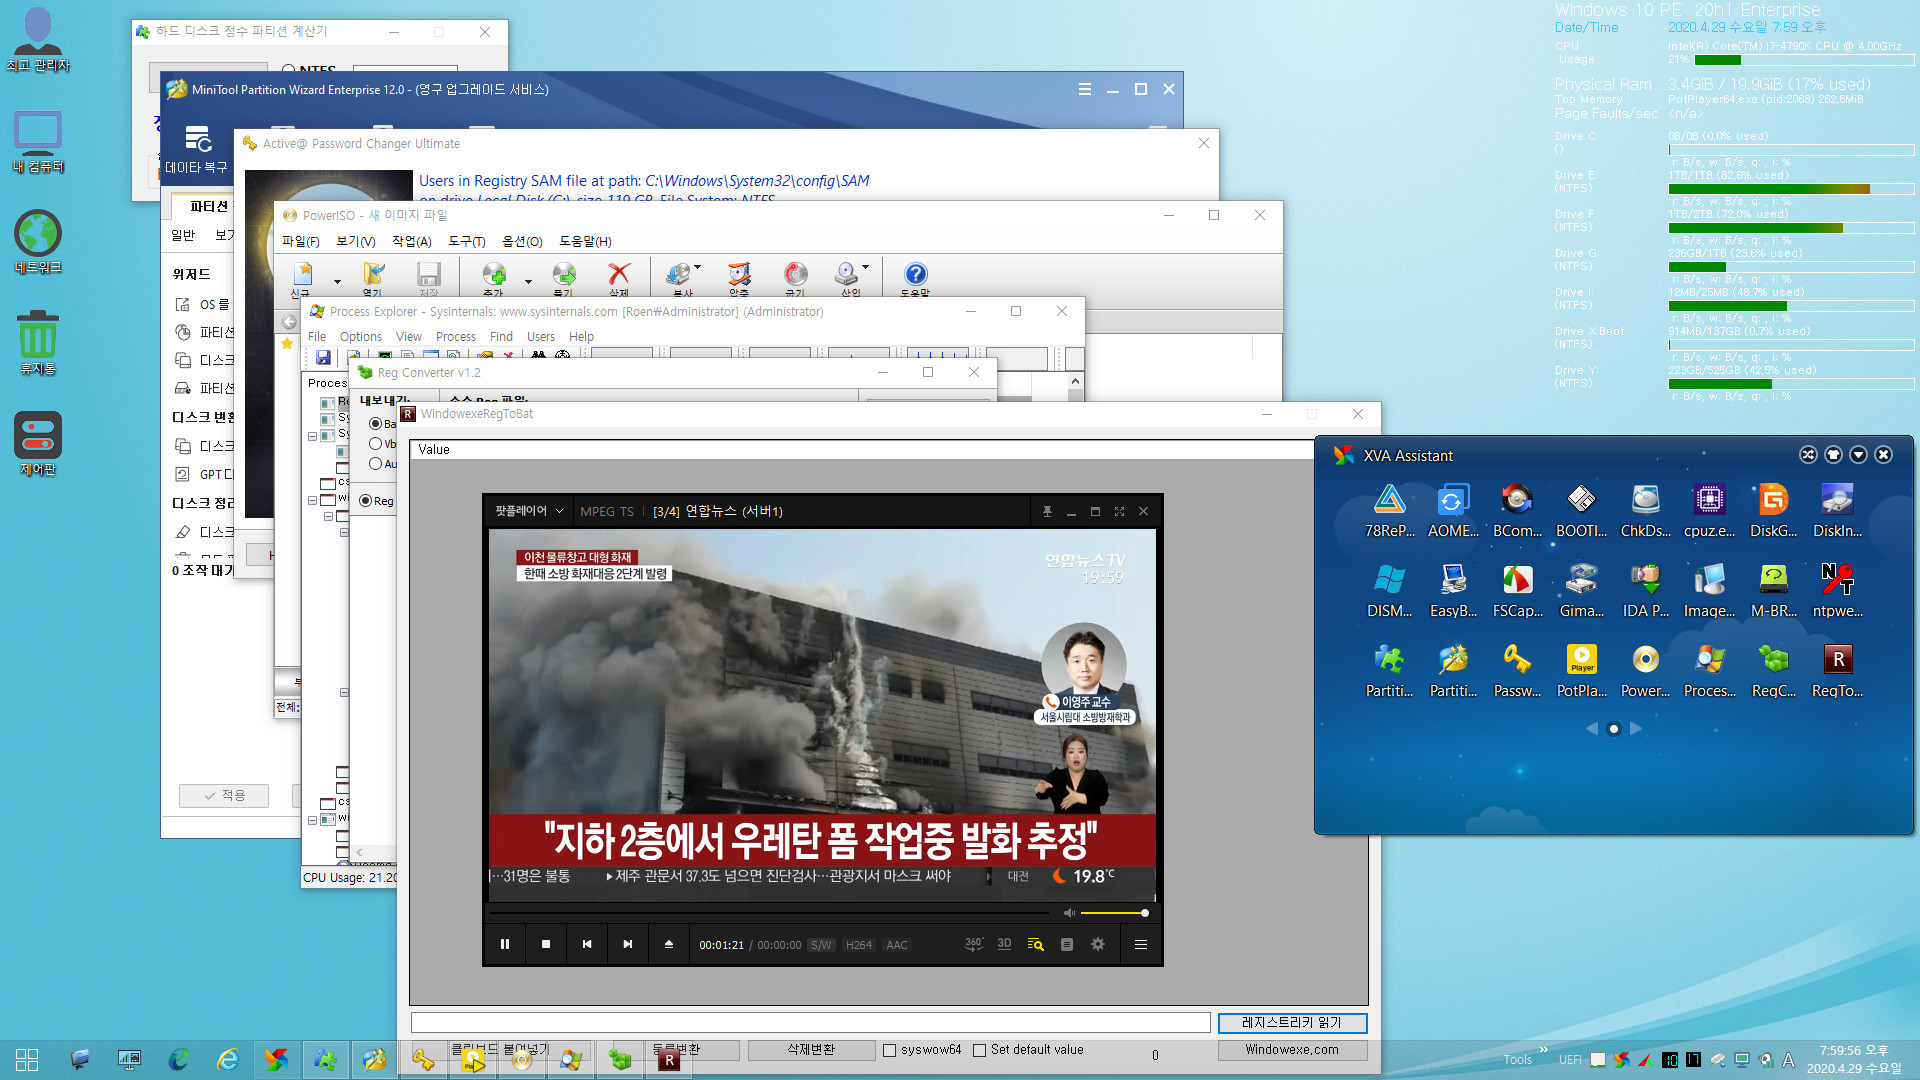Adjust PotPlayer volume slider
The width and height of the screenshot is (1920, 1080).
(1114, 913)
